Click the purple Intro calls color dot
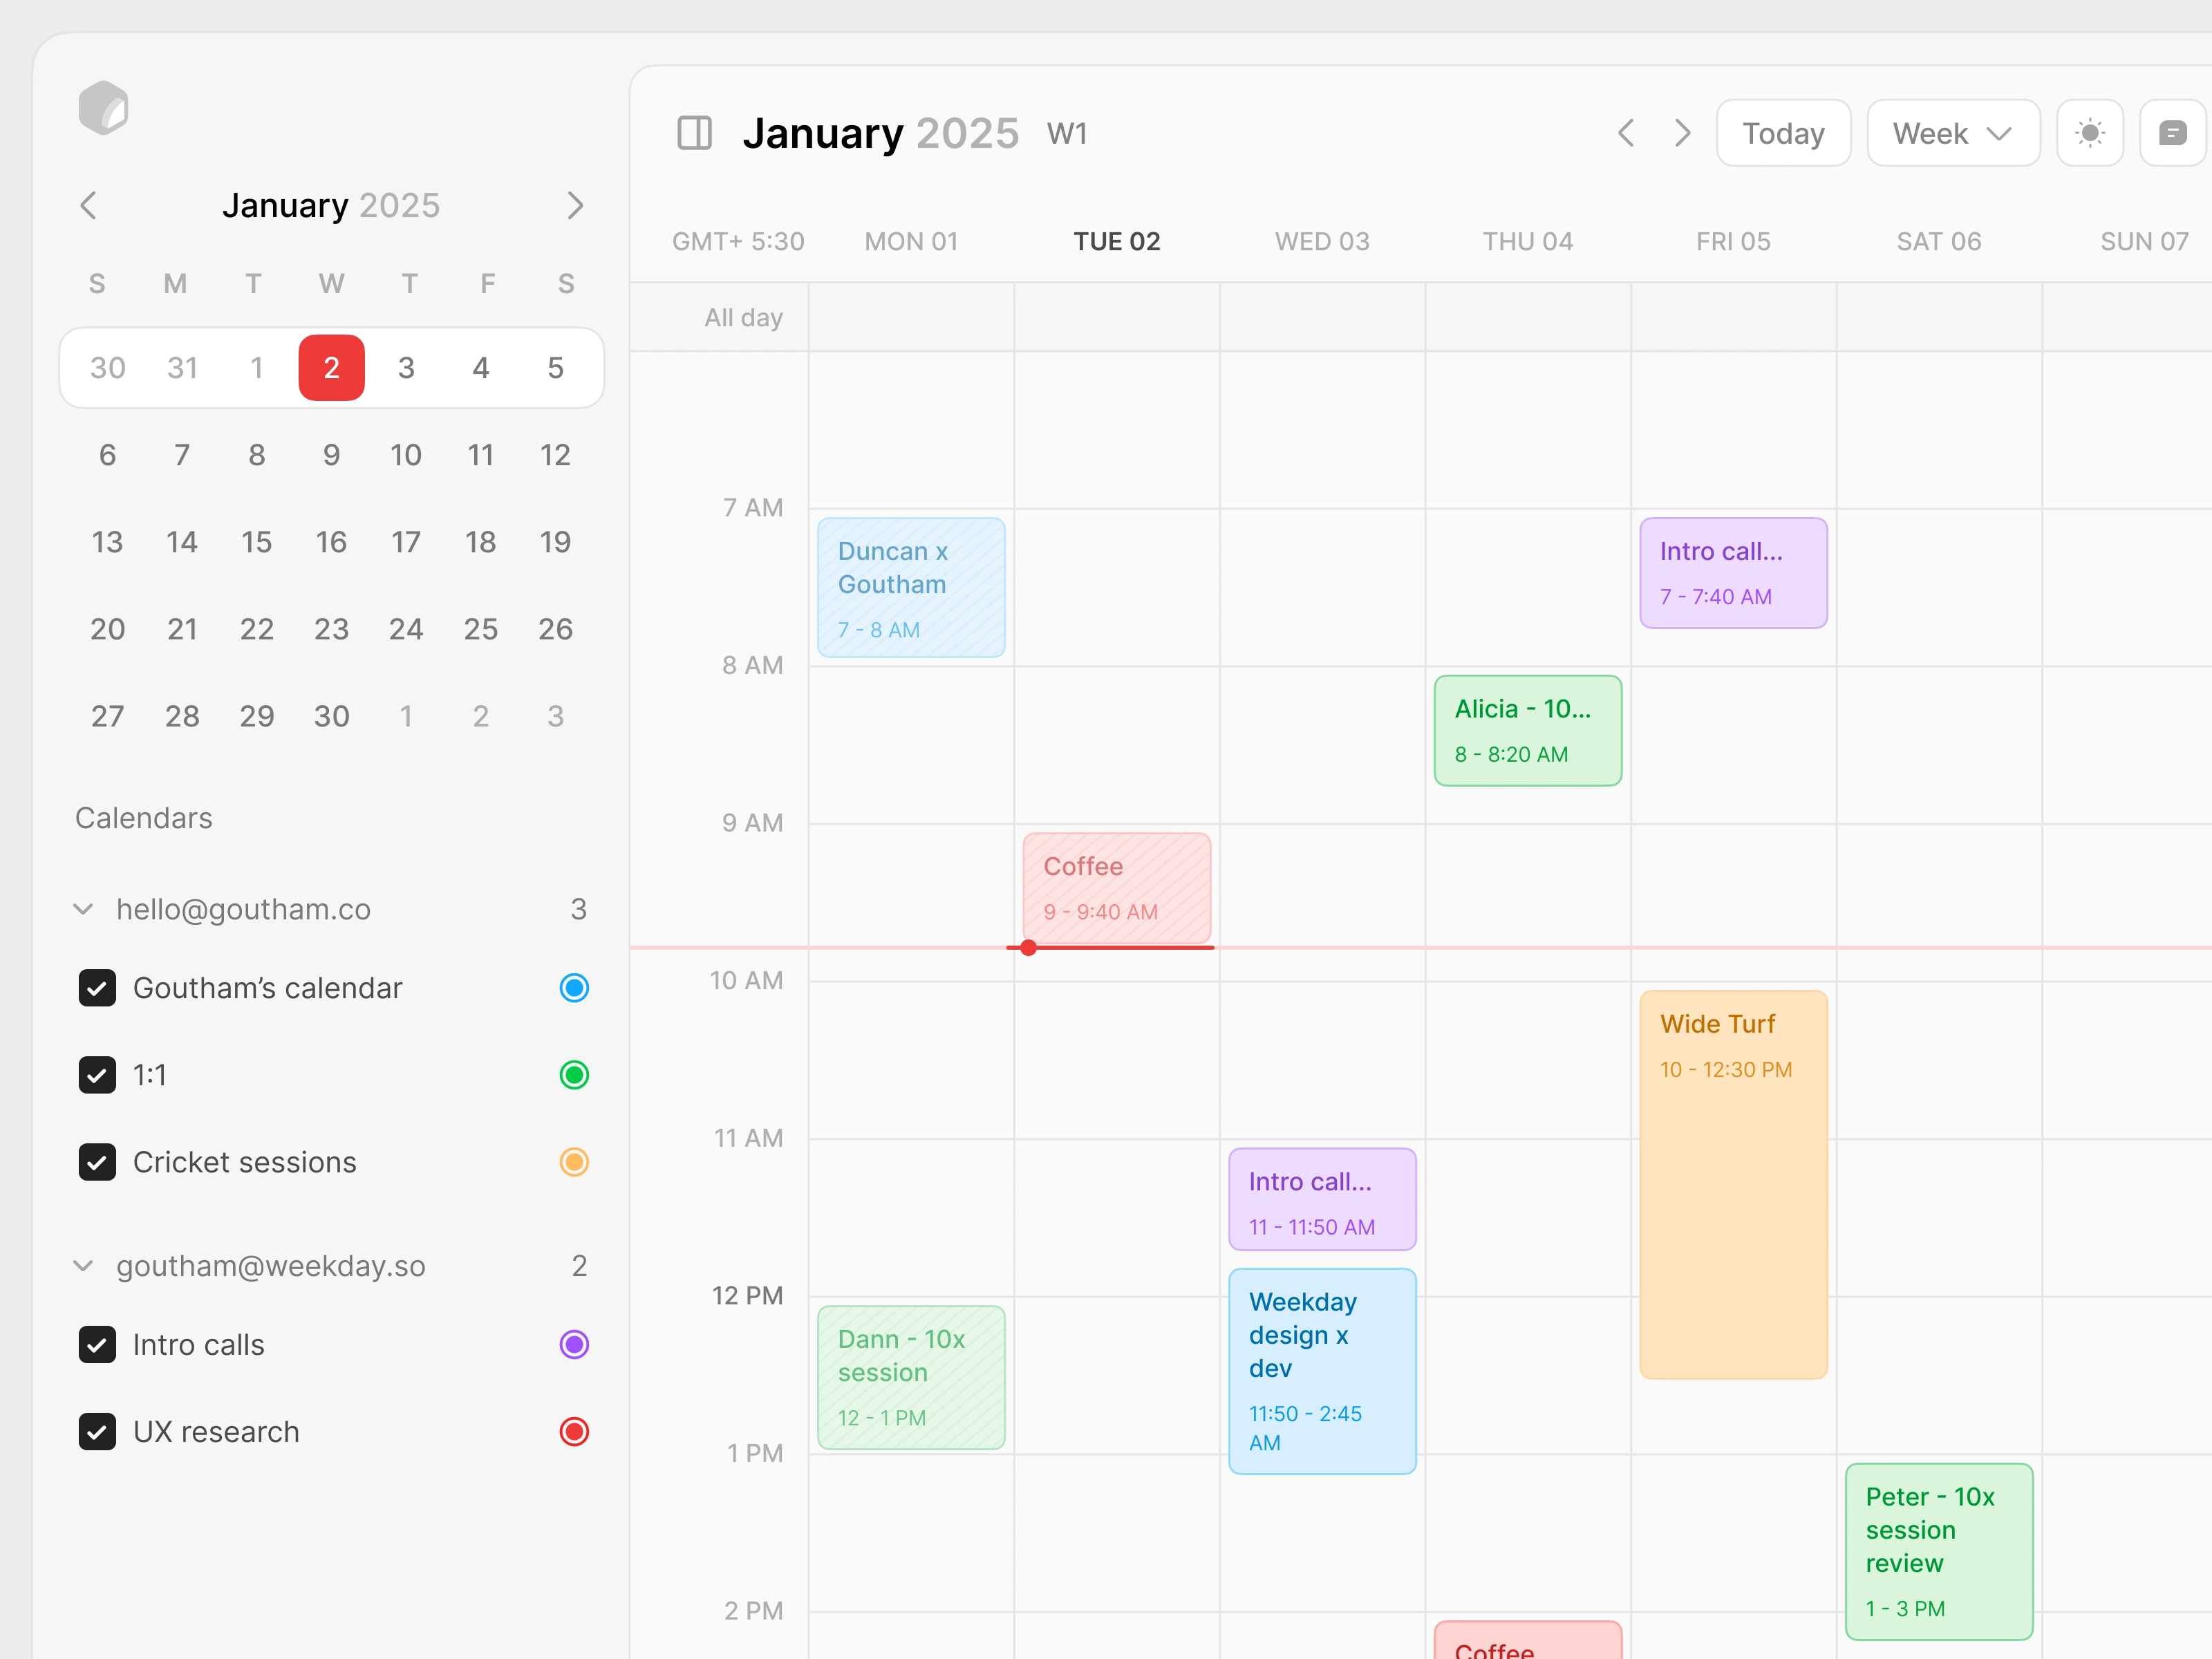Viewport: 2212px width, 1659px height. [574, 1345]
